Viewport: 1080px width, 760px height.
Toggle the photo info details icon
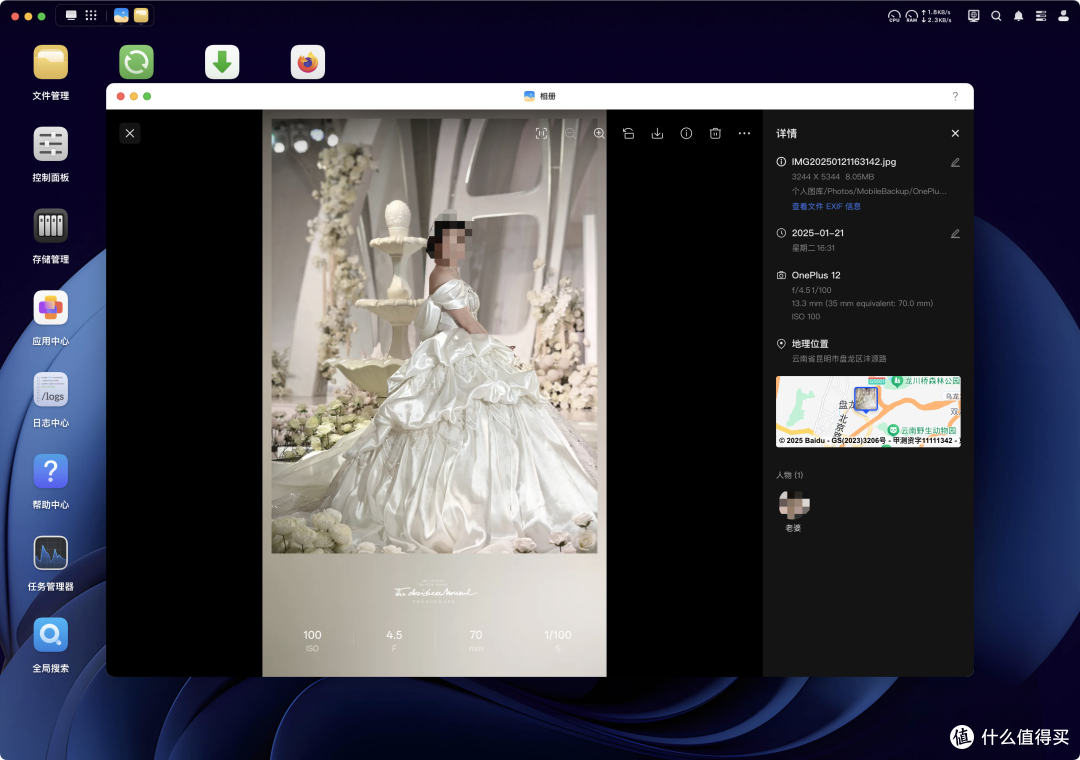(686, 134)
